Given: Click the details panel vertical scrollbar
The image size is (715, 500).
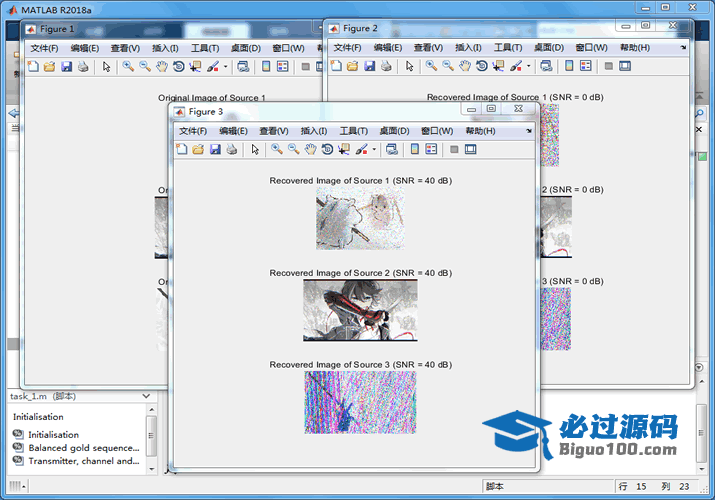Looking at the screenshot, I should coord(151,440).
